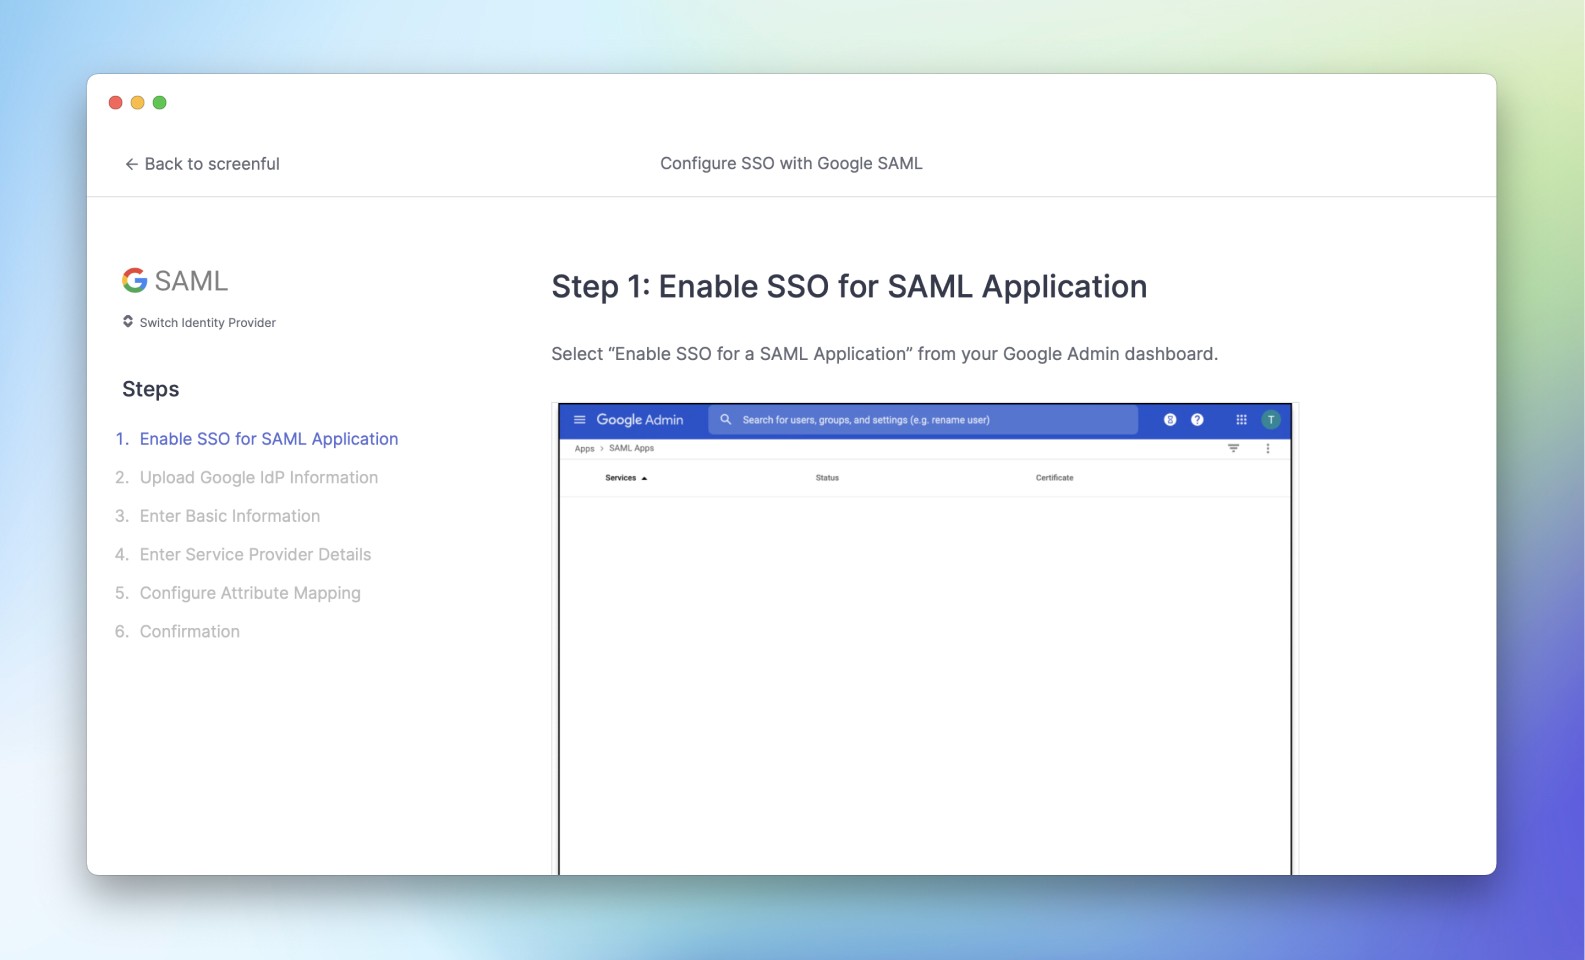1585x960 pixels.
Task: Click the magnifier icon in the admin search bar
Action: [x=726, y=420]
